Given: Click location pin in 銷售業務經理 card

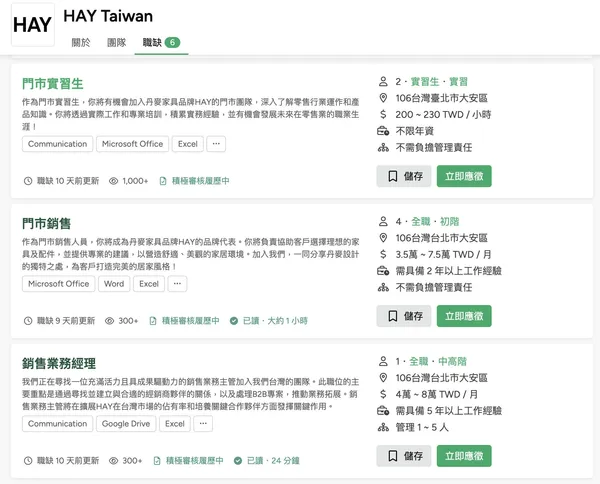Looking at the screenshot, I should click(383, 378).
